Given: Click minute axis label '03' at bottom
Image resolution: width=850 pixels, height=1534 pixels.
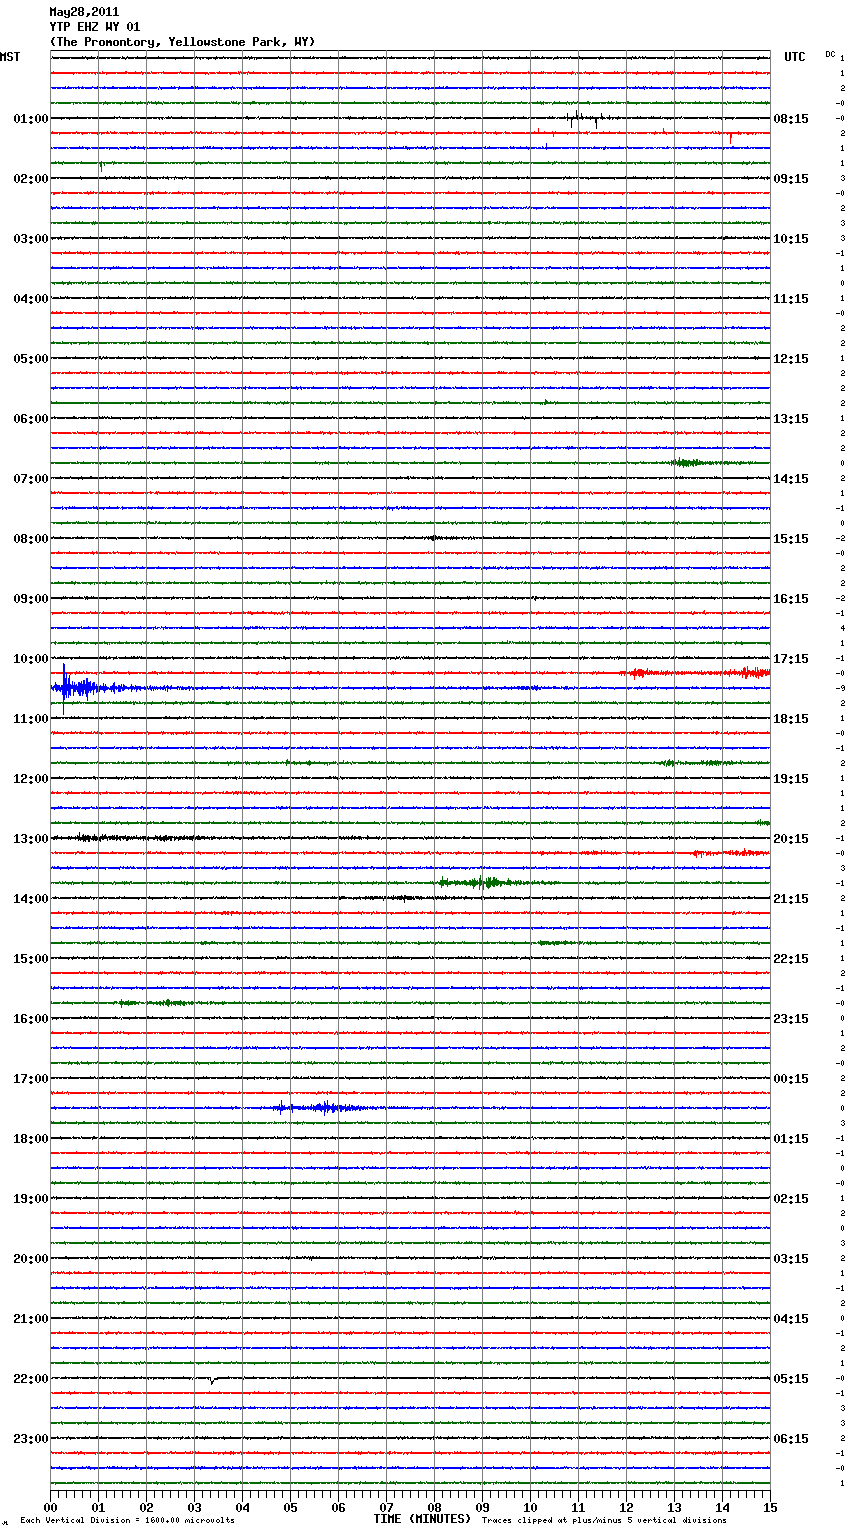Looking at the screenshot, I should pyautogui.click(x=194, y=1507).
